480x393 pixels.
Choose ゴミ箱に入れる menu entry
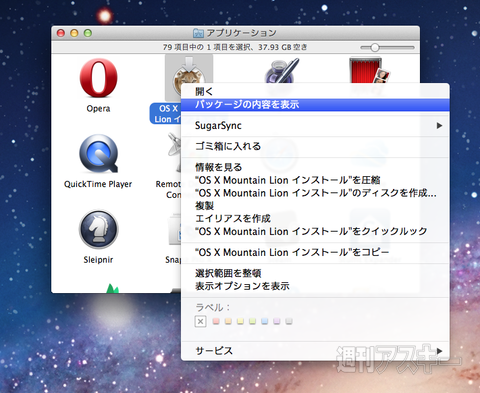tap(315, 146)
